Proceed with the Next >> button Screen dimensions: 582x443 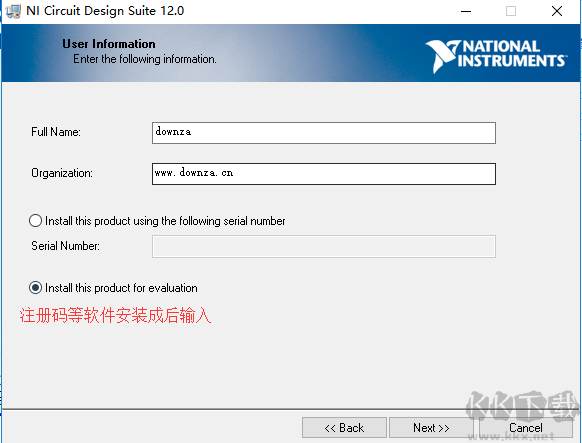point(431,428)
